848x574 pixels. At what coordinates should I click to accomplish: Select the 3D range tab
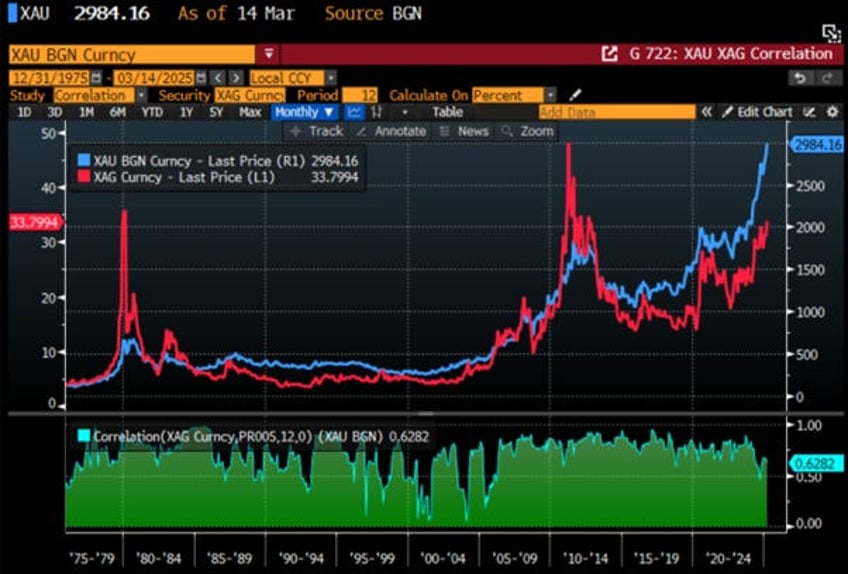(55, 112)
